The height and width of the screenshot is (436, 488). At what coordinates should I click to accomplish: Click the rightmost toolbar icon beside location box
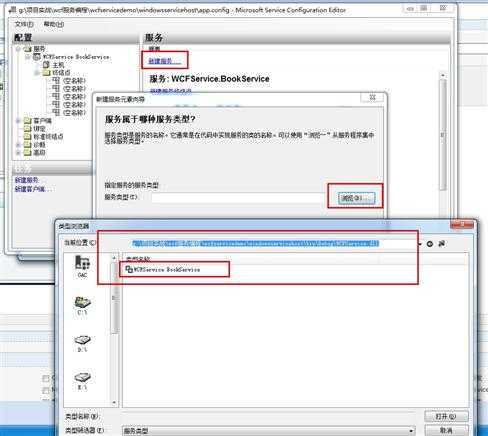[442, 244]
